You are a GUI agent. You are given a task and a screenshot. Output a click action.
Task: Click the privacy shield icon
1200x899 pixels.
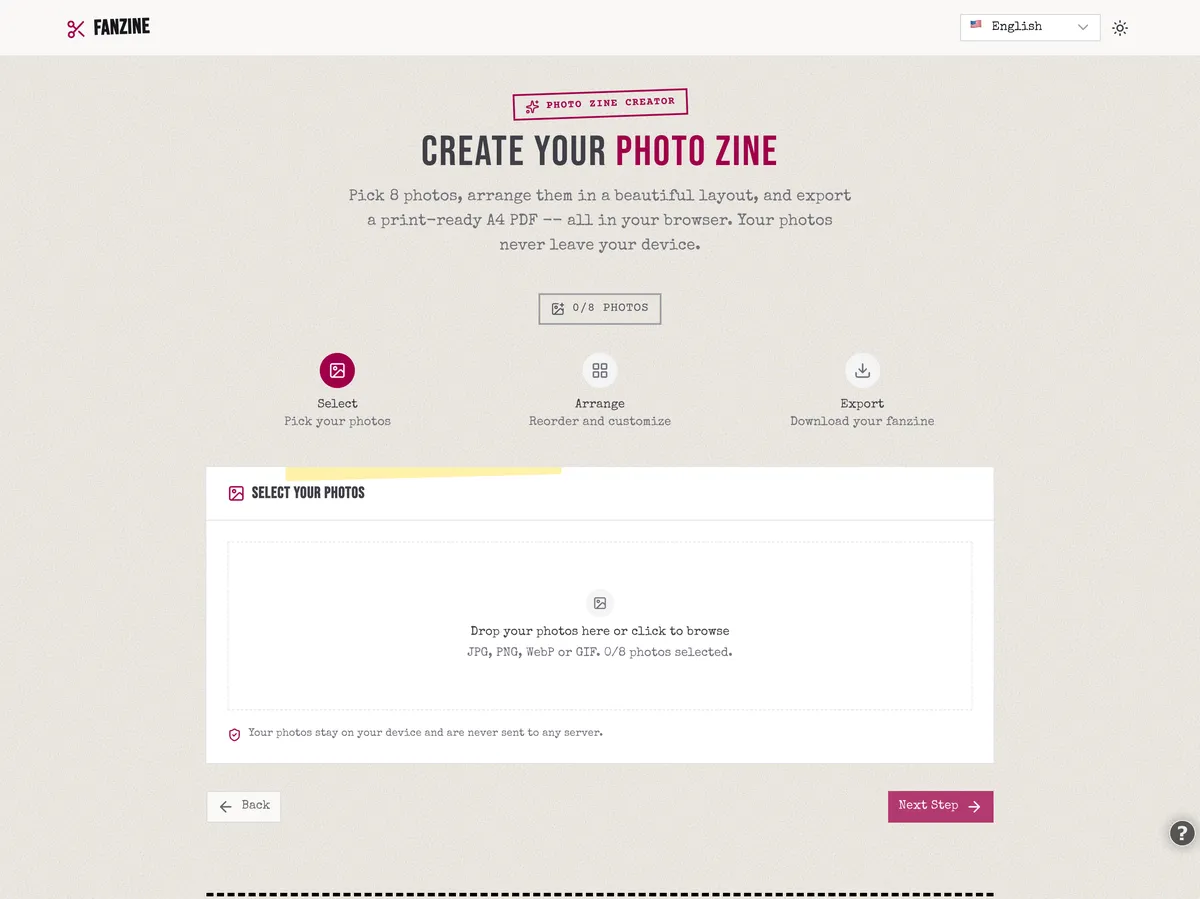click(x=235, y=734)
